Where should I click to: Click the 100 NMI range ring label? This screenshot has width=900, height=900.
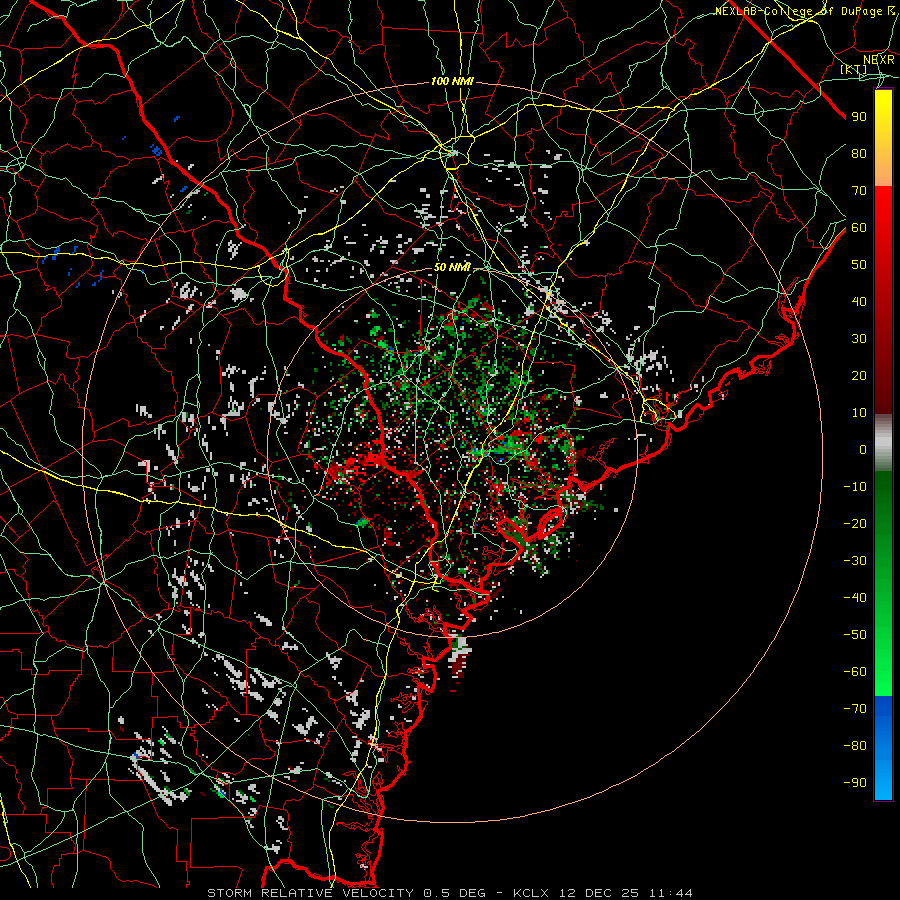[x=452, y=82]
